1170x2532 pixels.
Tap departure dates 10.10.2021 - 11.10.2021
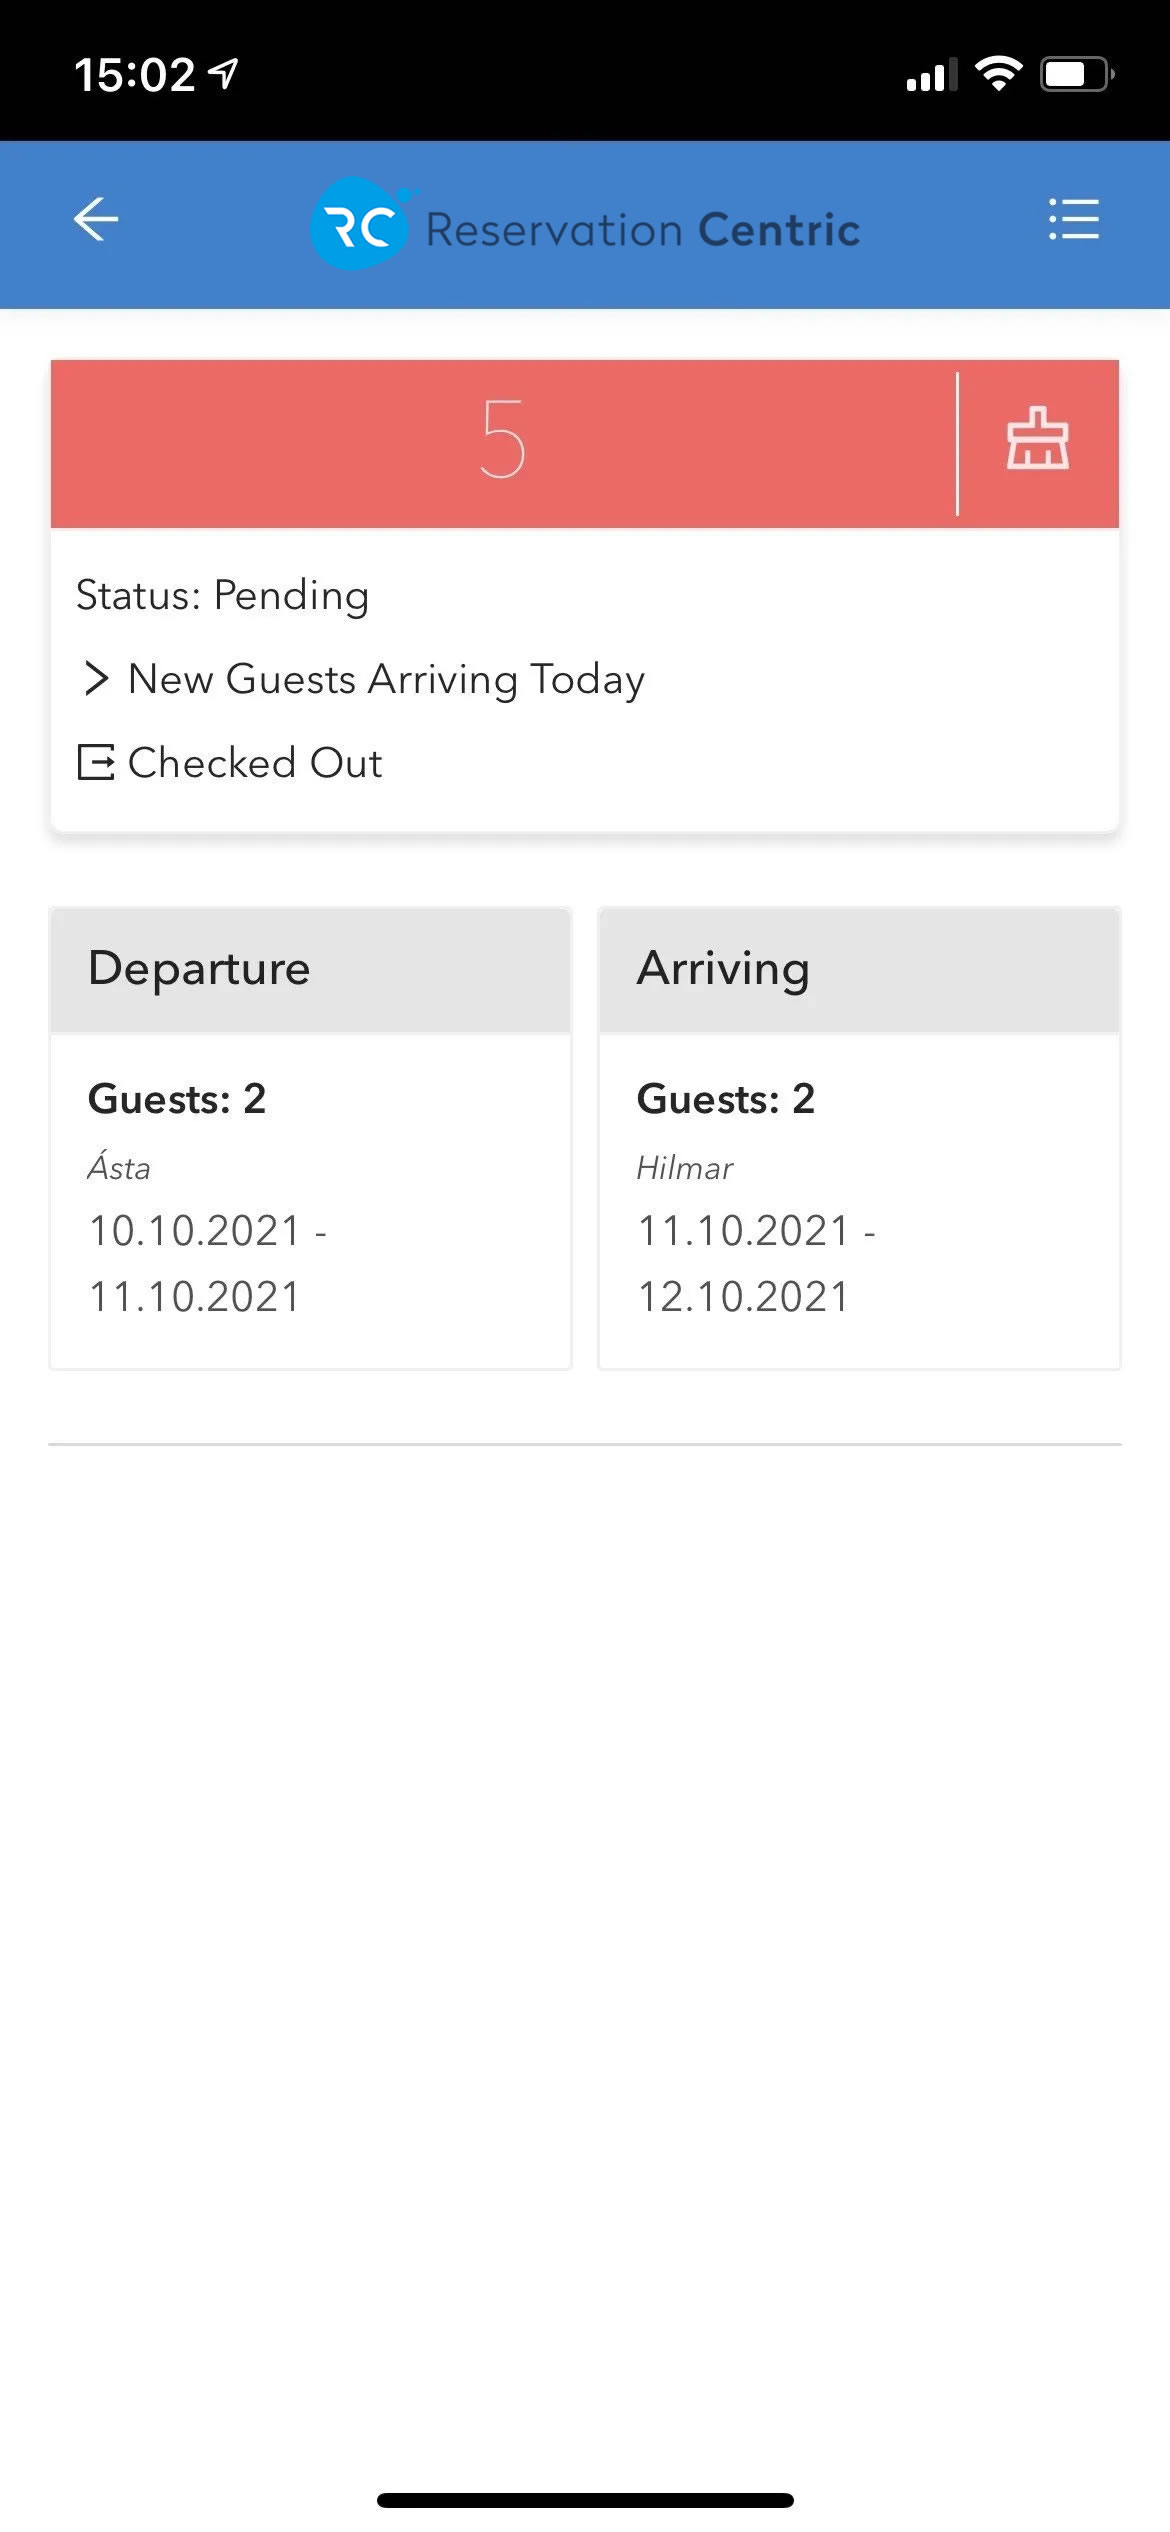[208, 1263]
